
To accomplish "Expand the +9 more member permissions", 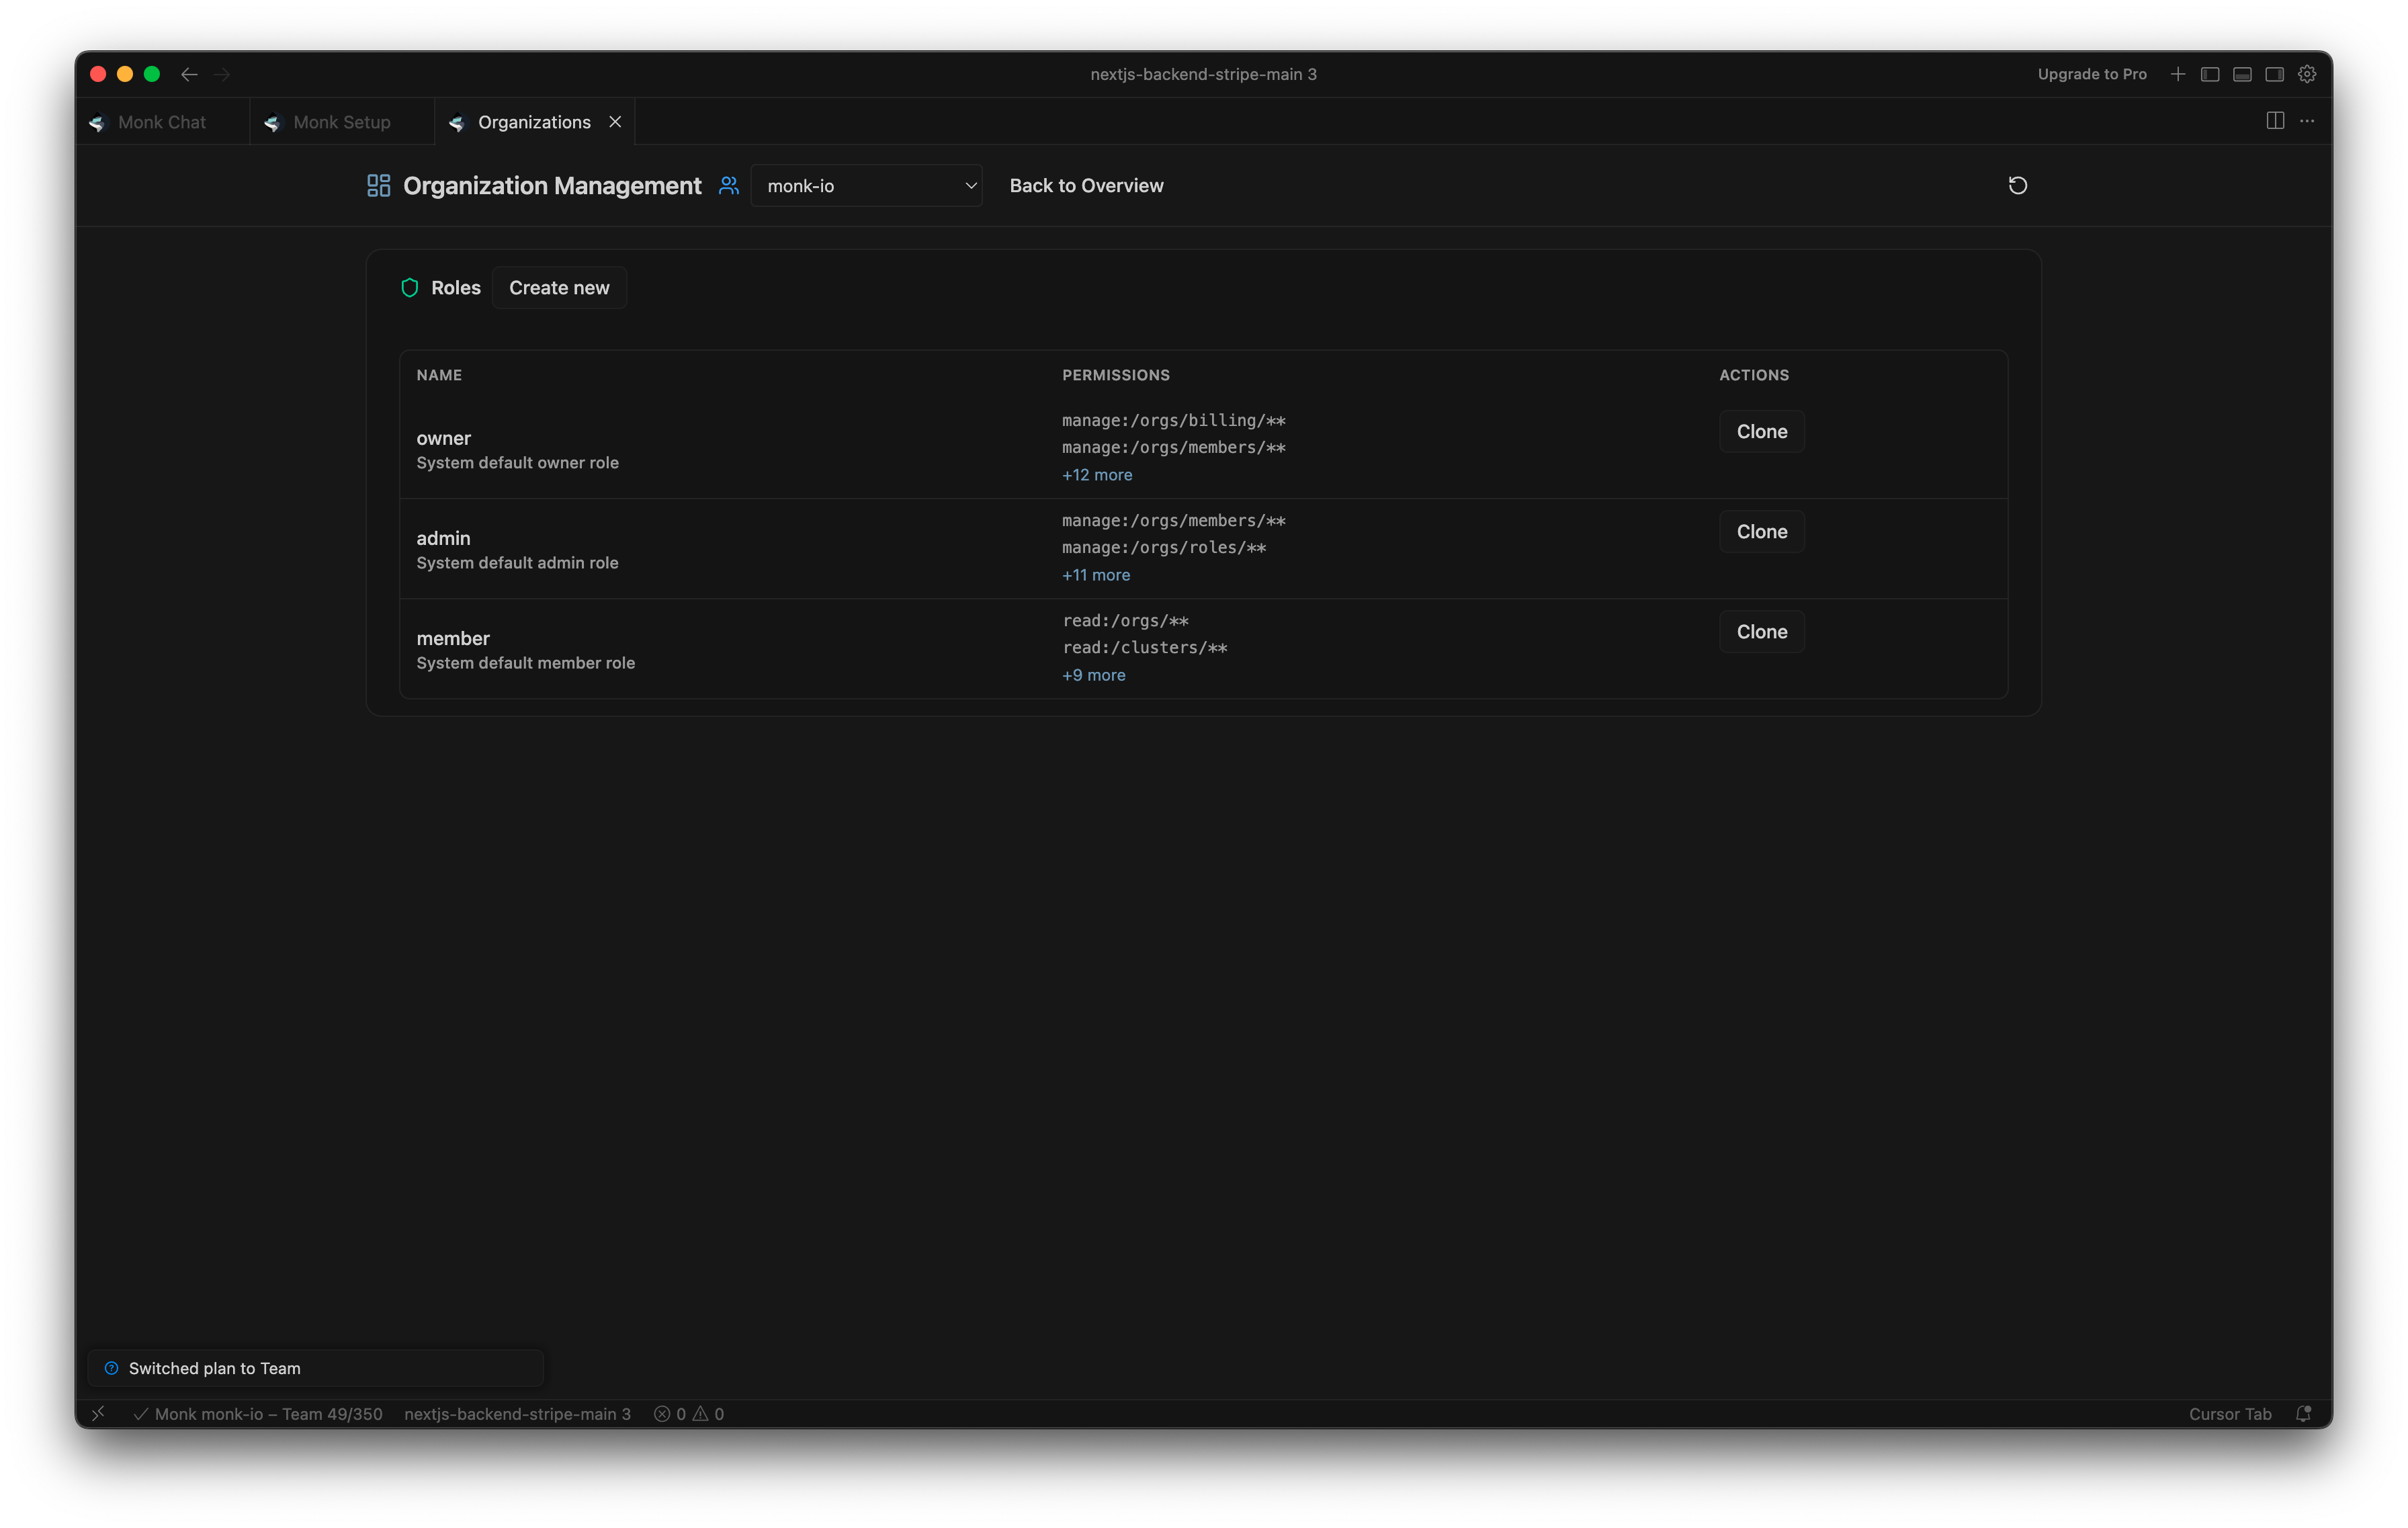I will 1093,675.
